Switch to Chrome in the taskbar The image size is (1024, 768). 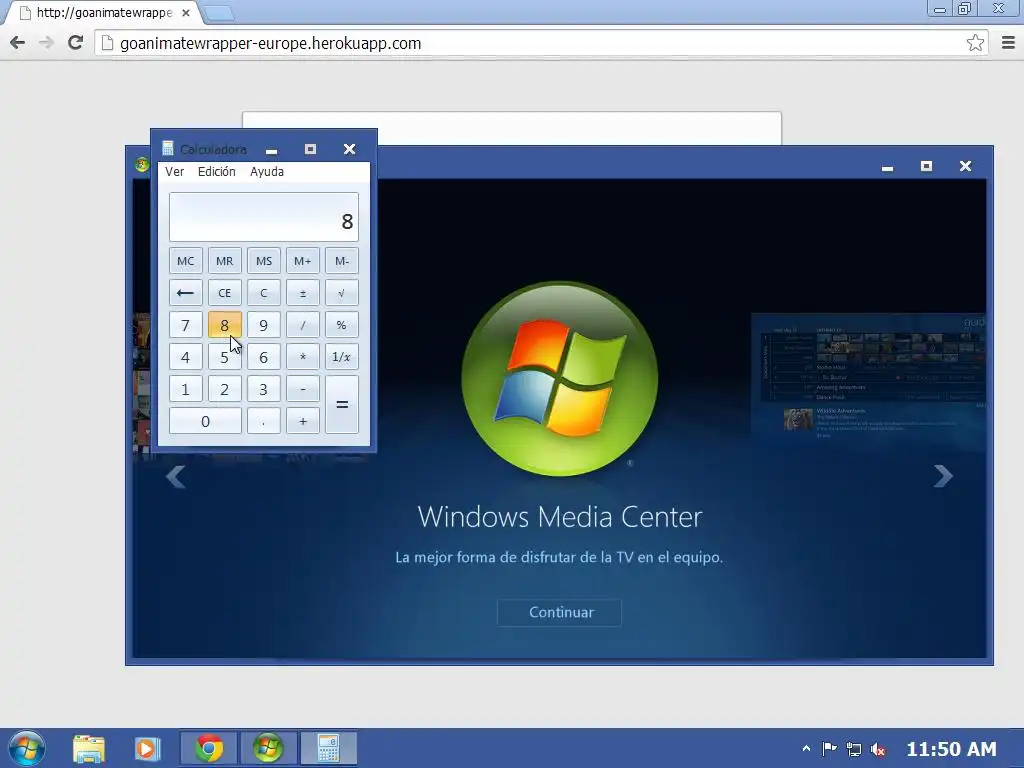click(209, 748)
